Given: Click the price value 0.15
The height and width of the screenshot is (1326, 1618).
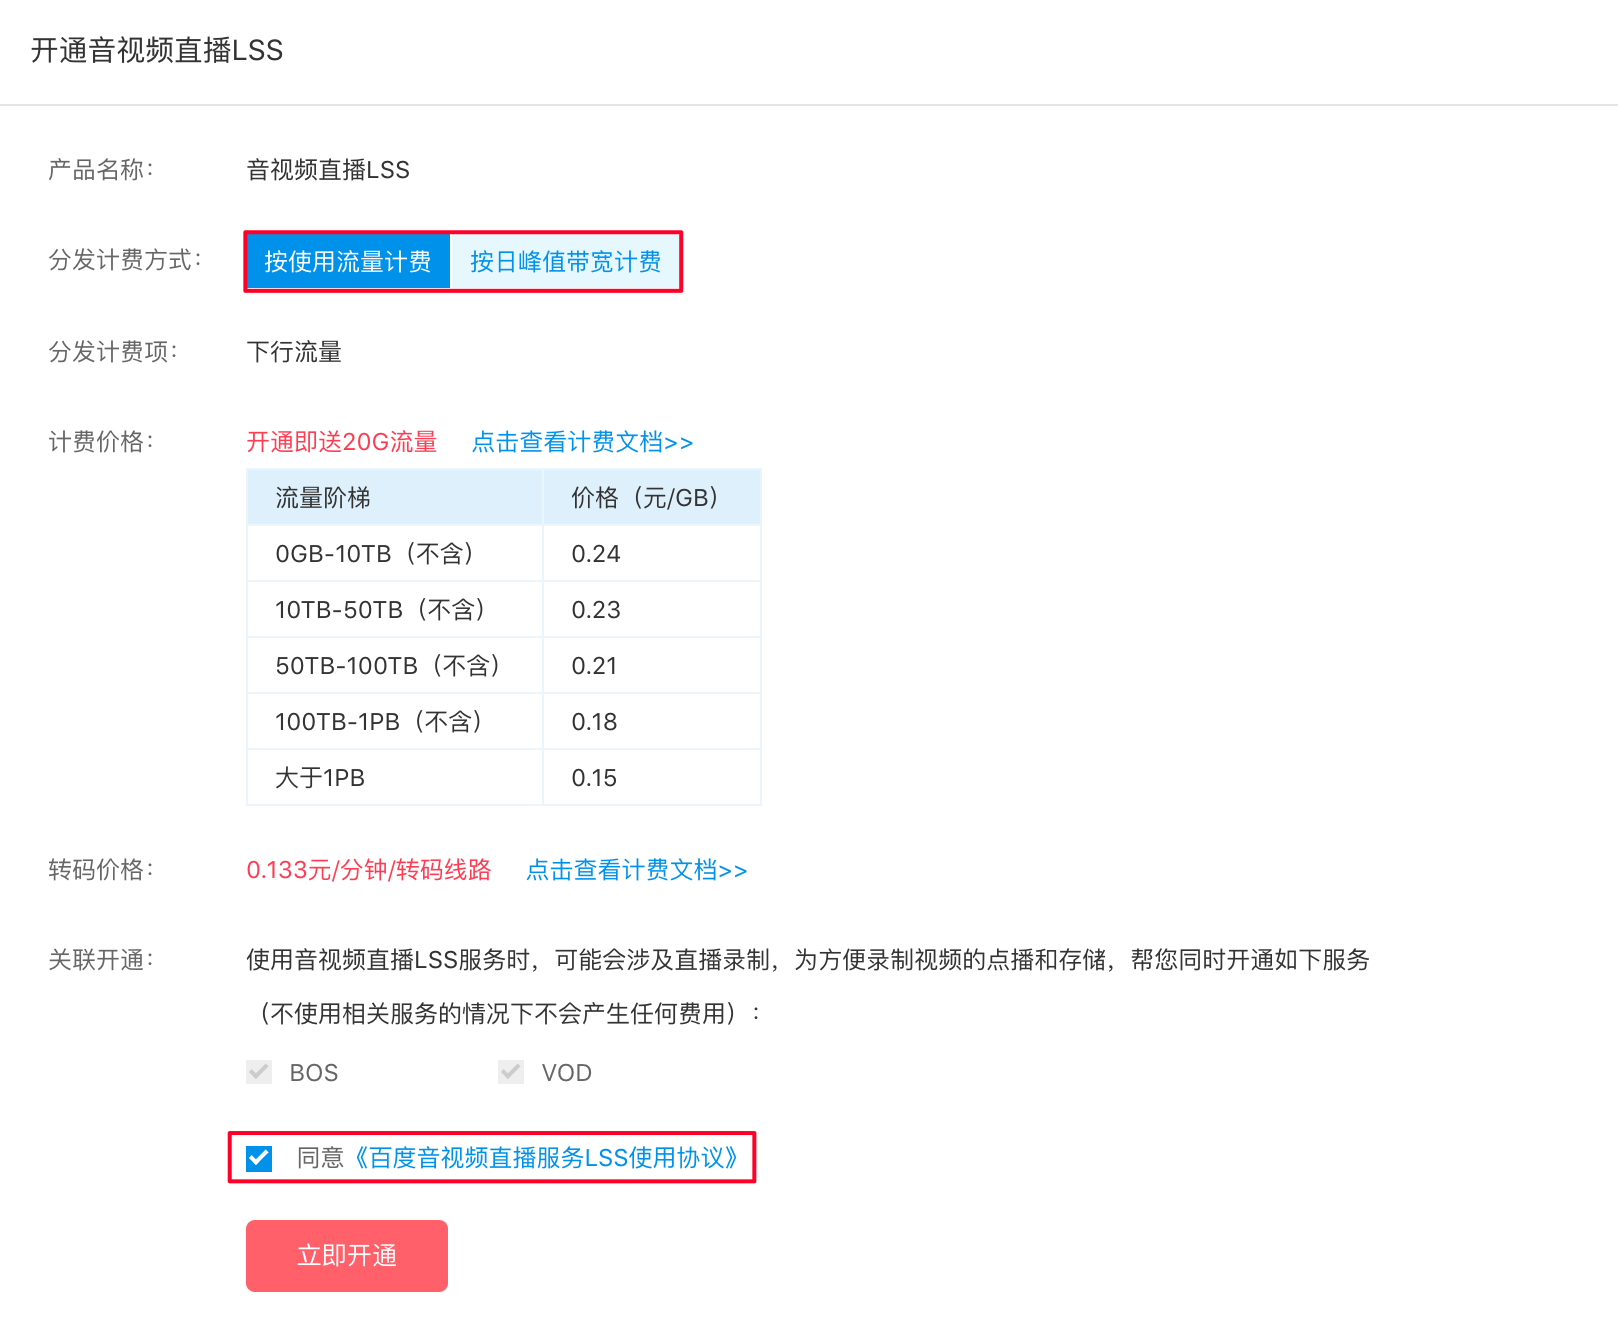Looking at the screenshot, I should (x=595, y=778).
